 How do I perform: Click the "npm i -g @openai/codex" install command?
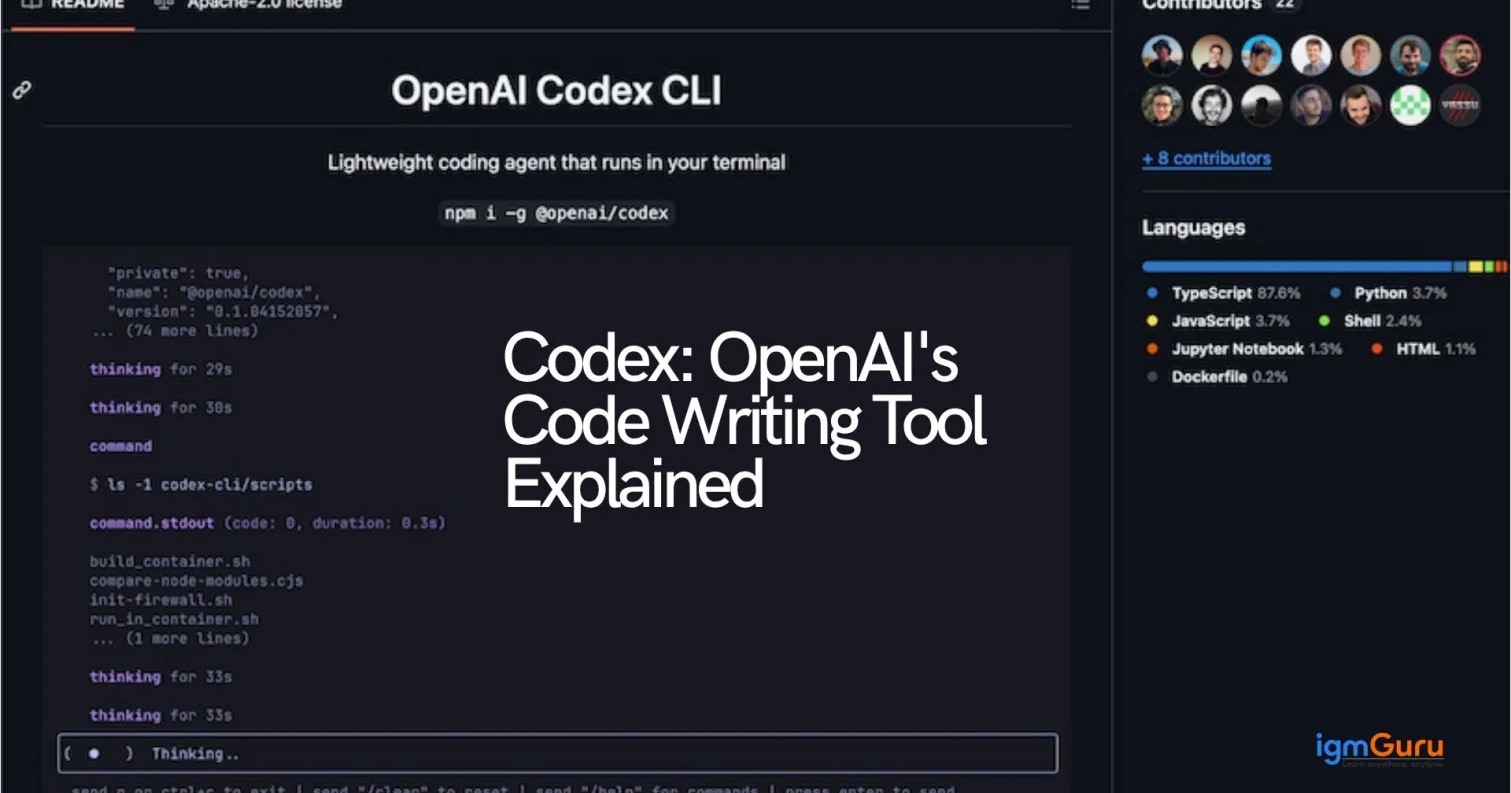[556, 213]
